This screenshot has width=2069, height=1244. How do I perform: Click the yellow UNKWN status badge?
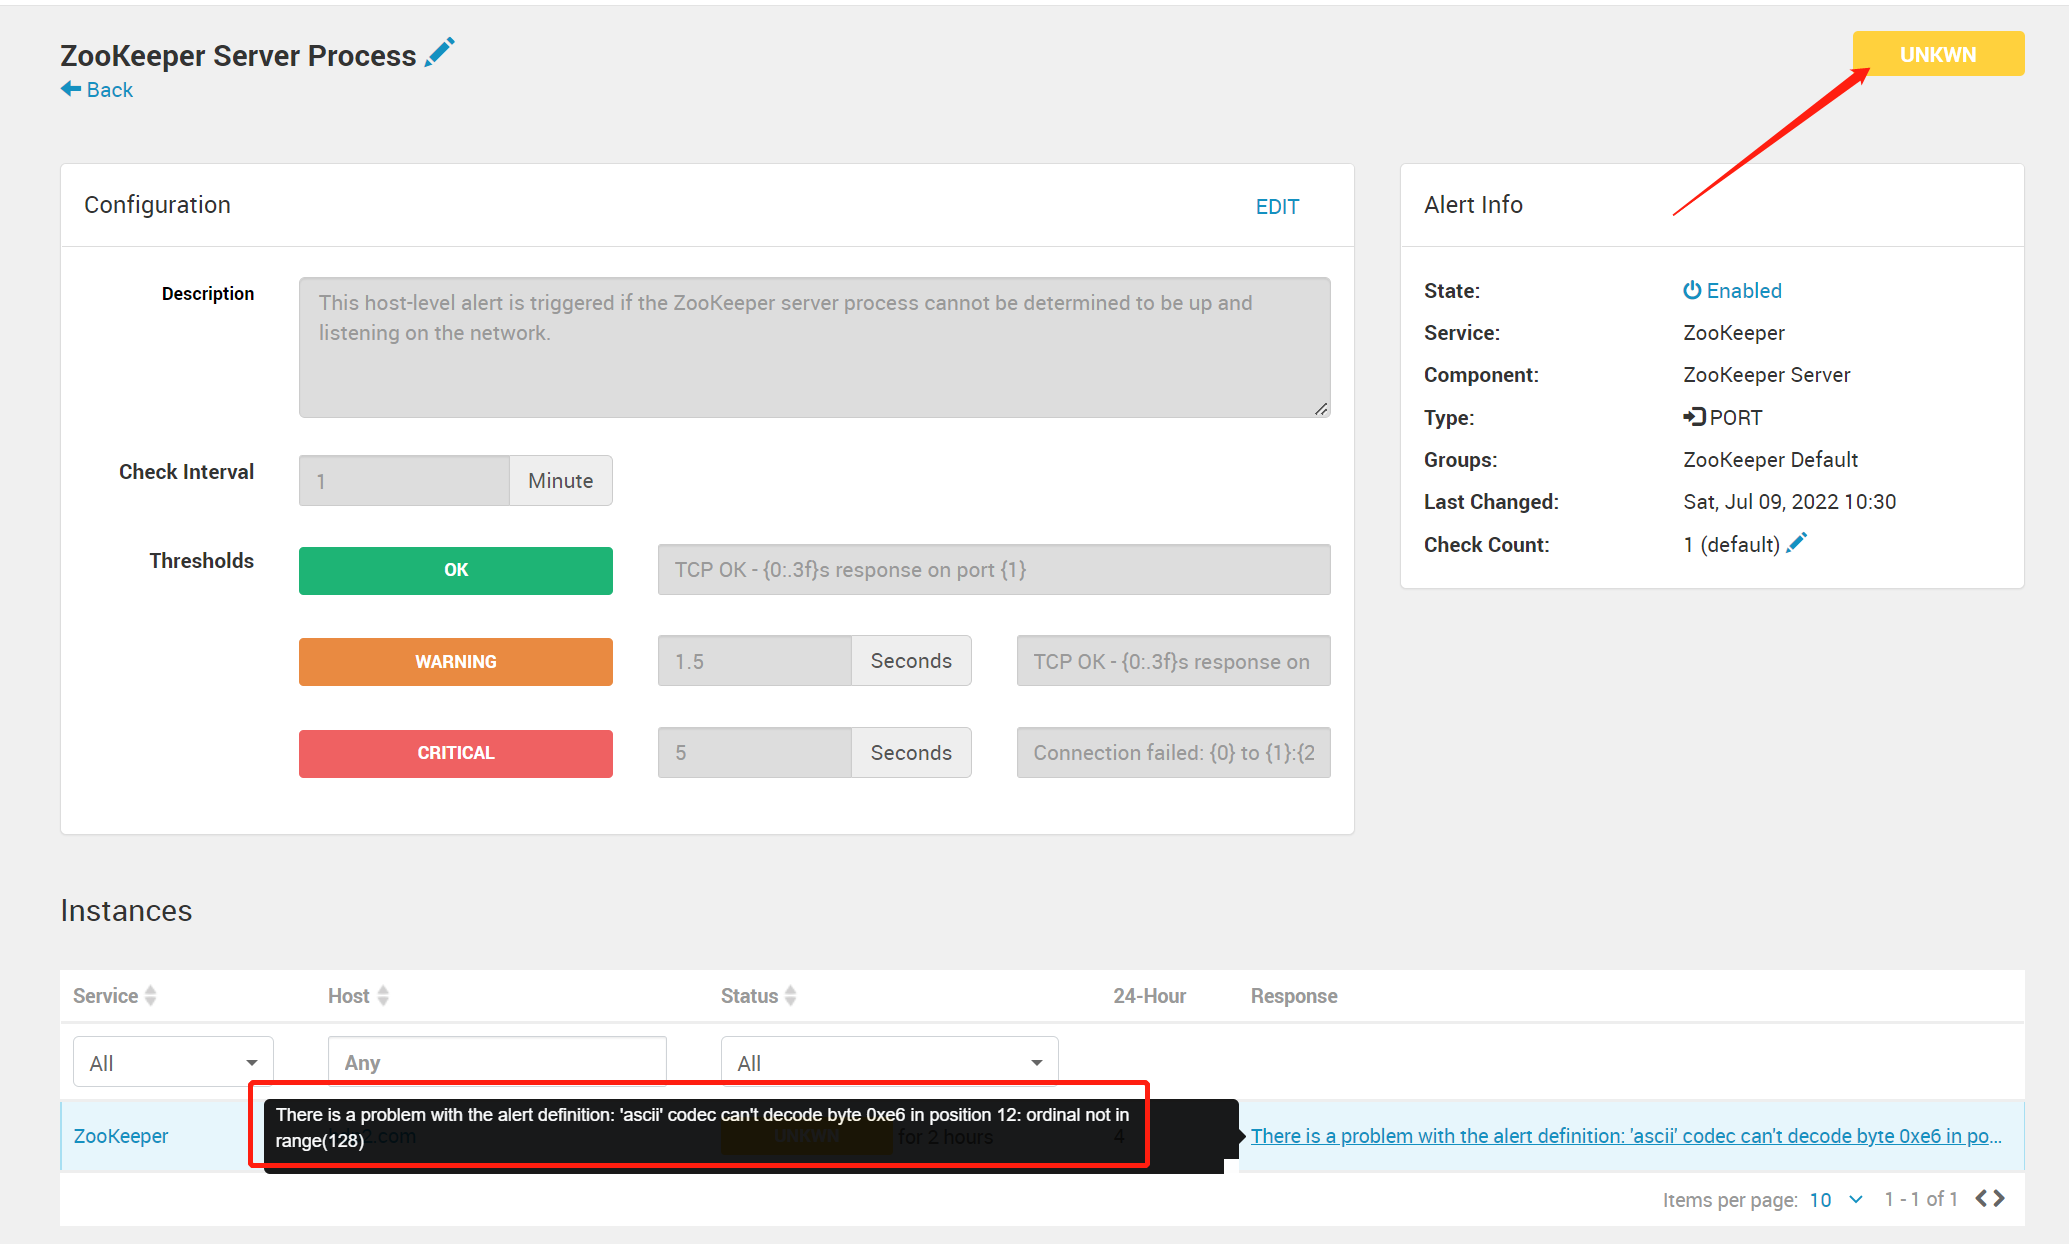(x=1937, y=54)
